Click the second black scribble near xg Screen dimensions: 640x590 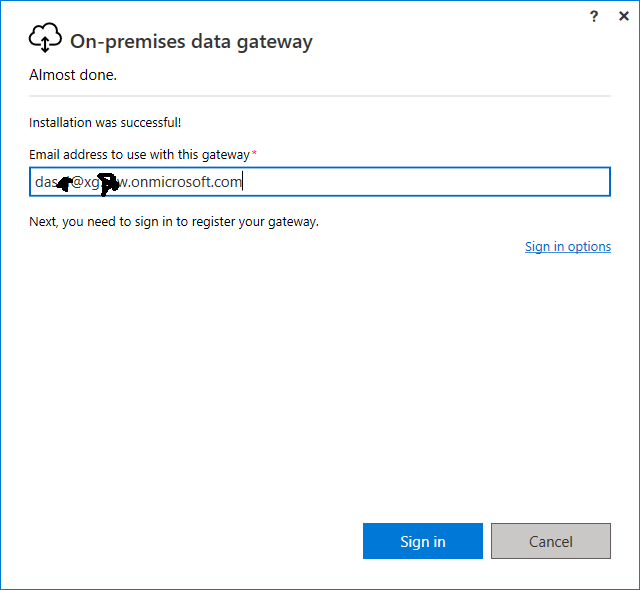(x=108, y=184)
